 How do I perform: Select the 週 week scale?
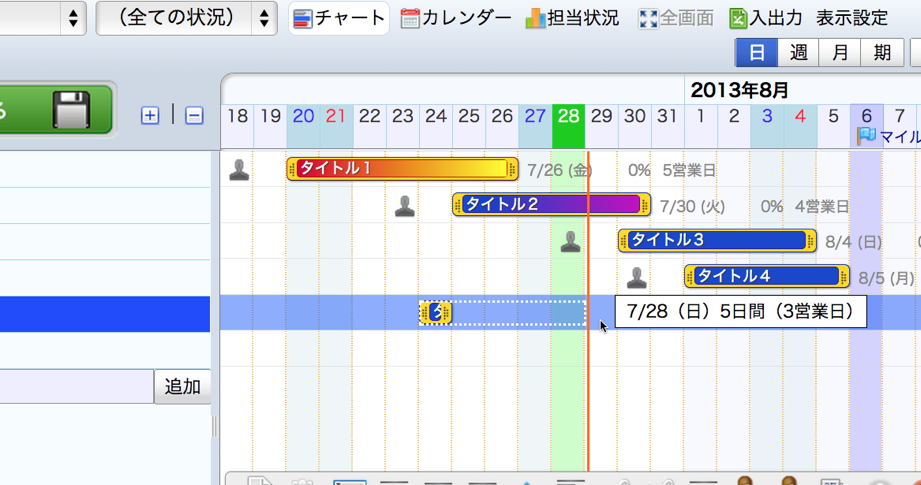798,53
